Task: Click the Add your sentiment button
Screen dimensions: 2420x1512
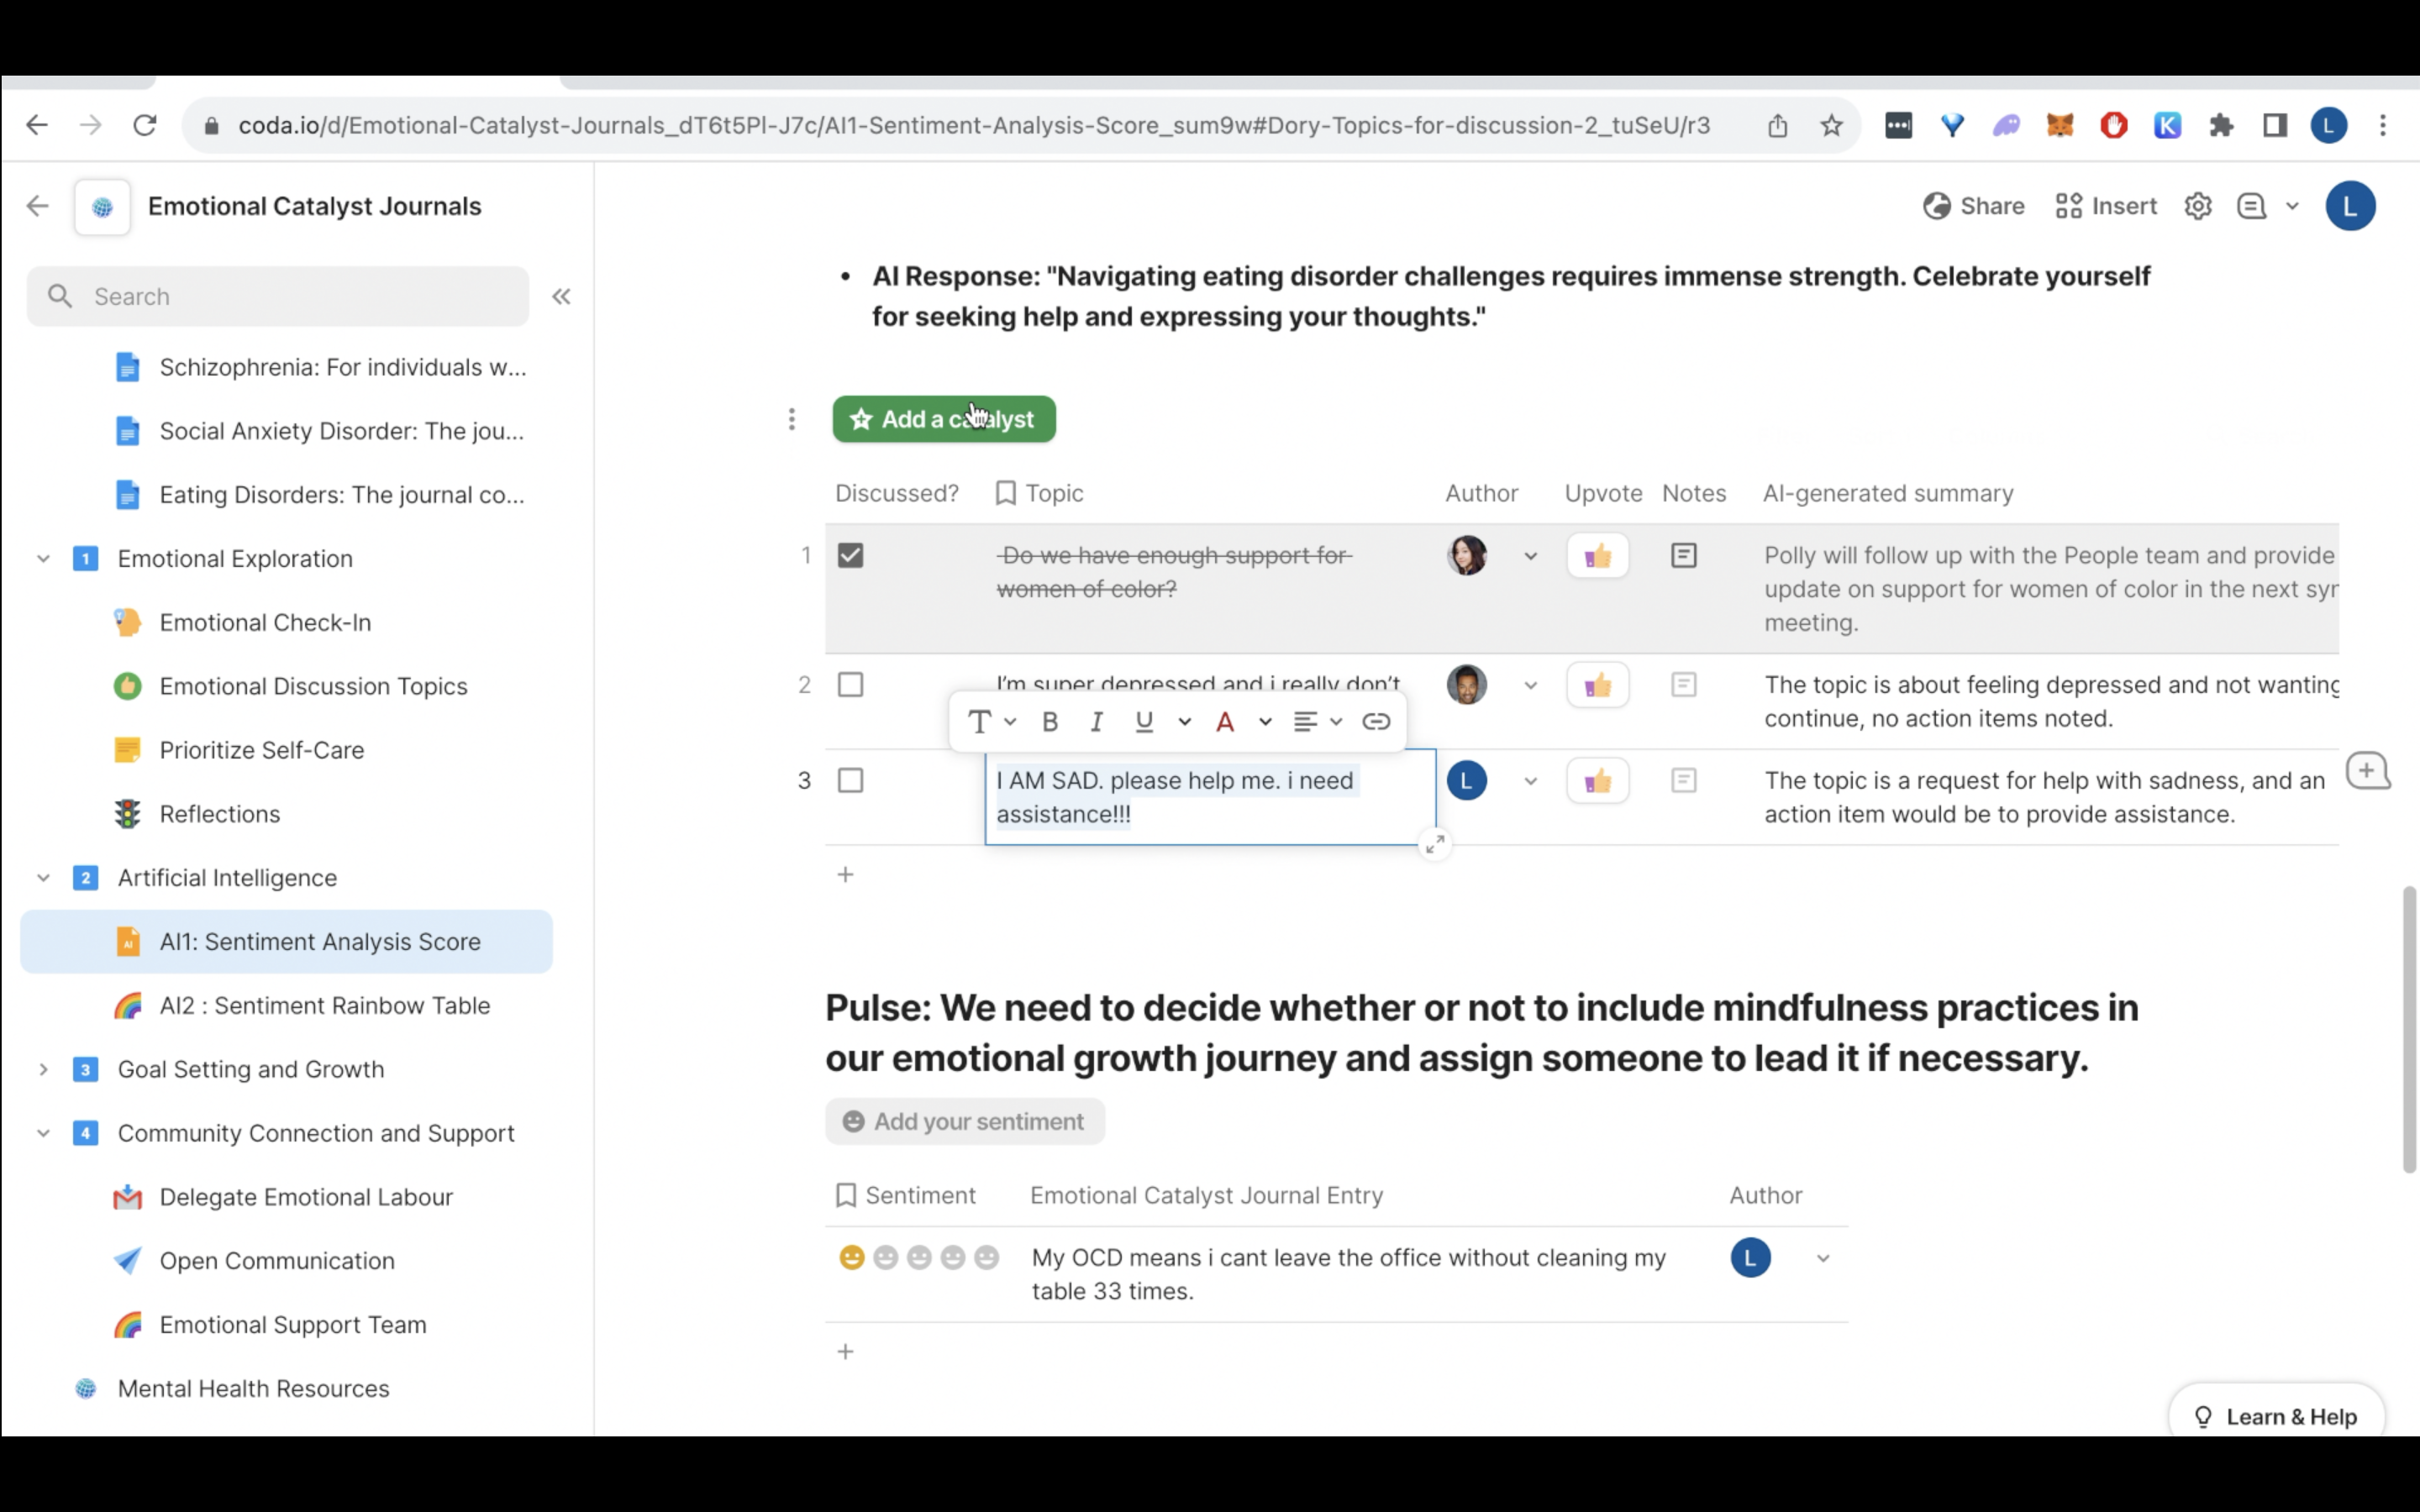Action: click(x=964, y=1122)
